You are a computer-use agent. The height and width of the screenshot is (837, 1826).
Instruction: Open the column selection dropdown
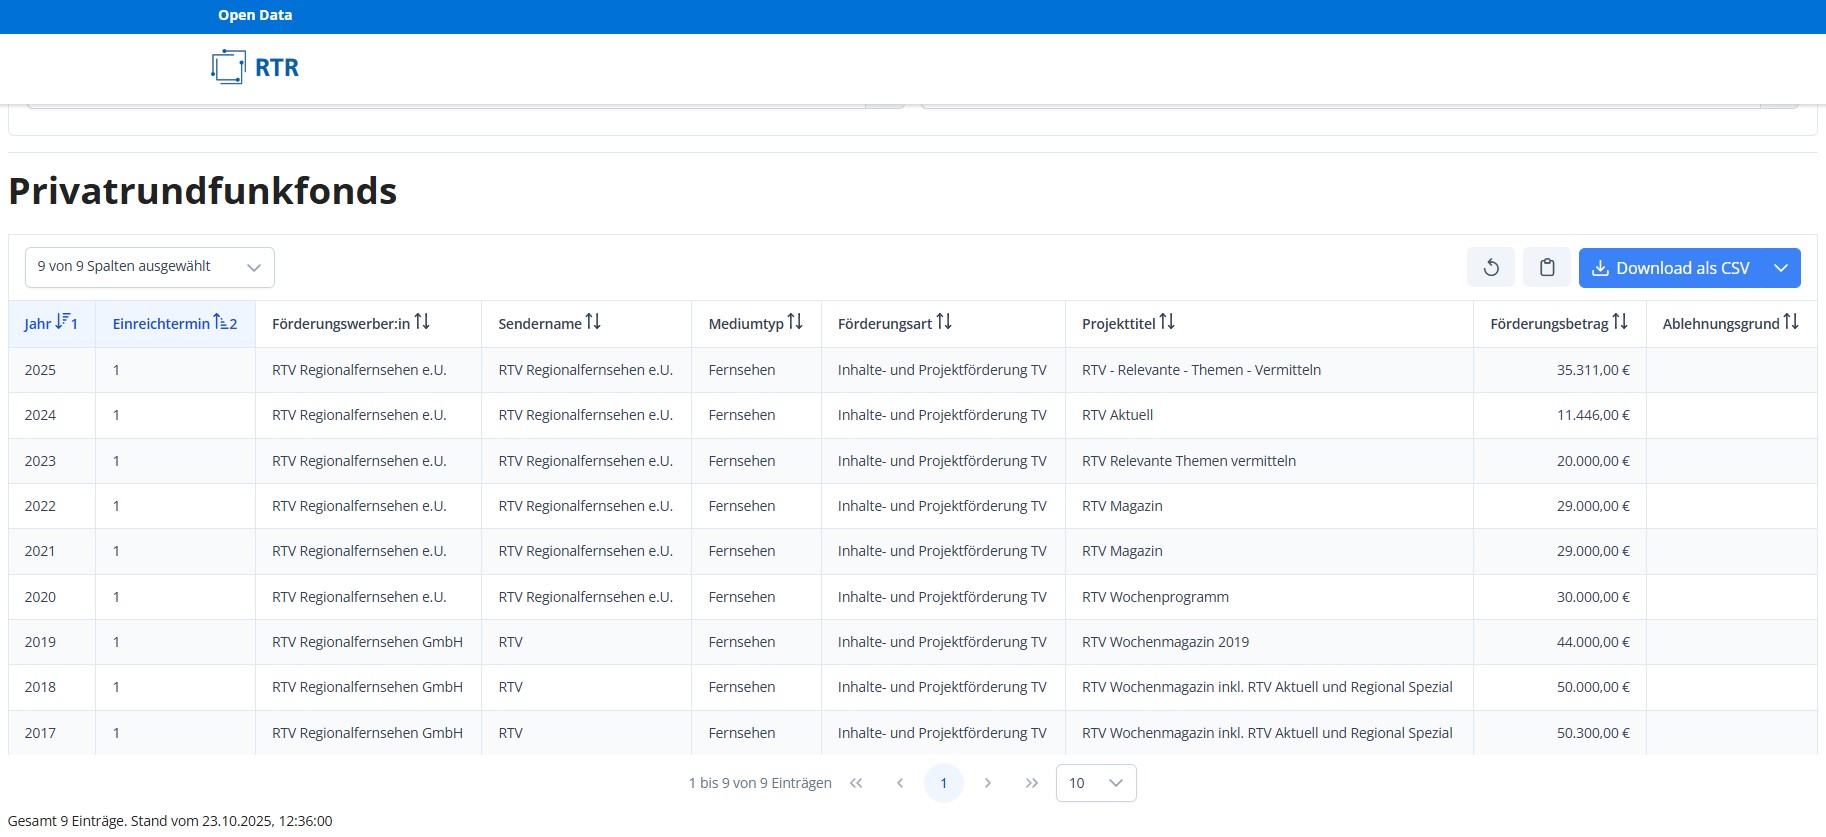click(x=150, y=267)
